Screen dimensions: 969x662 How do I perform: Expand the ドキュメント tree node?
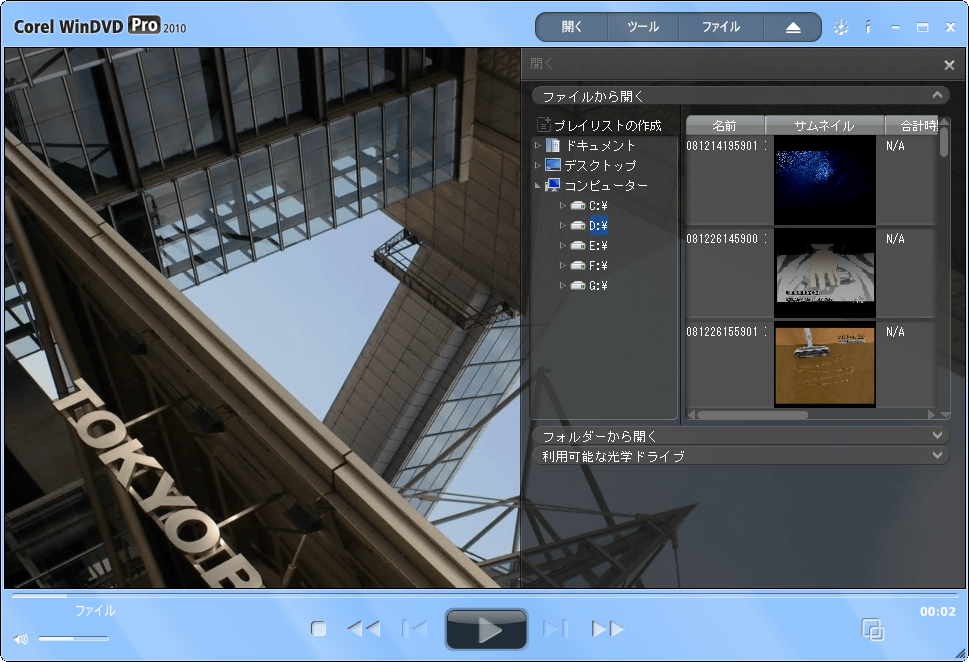point(538,145)
